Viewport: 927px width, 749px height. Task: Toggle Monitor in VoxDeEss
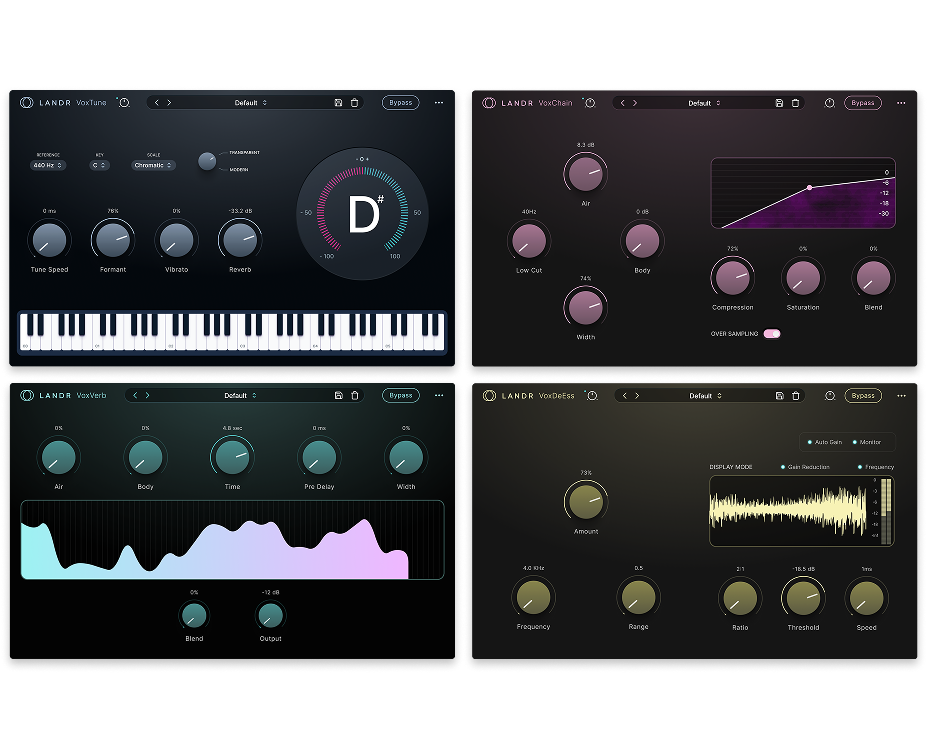tap(867, 442)
